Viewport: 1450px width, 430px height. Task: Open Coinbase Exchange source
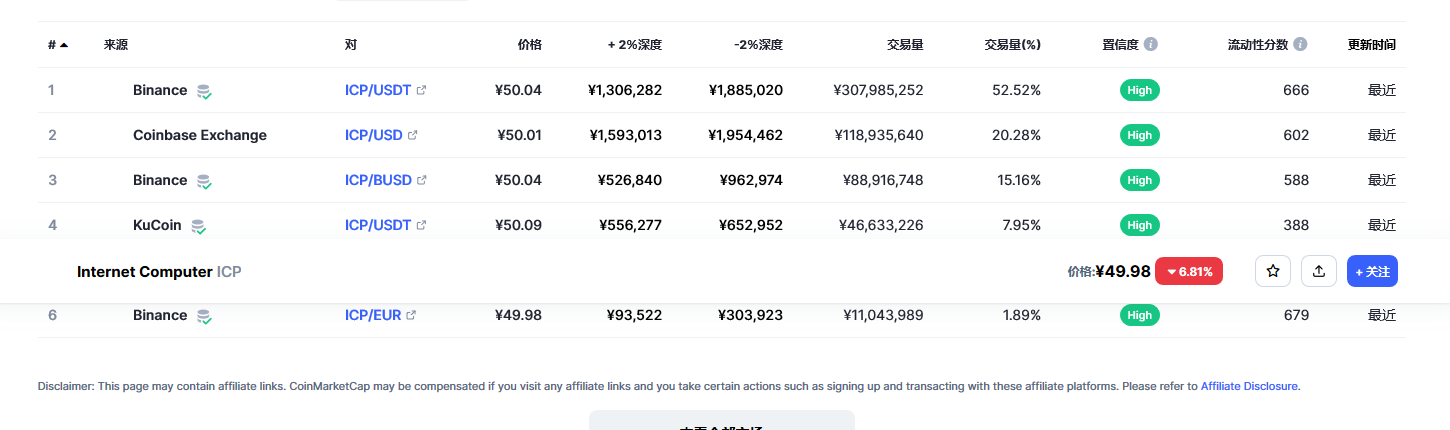click(x=200, y=135)
